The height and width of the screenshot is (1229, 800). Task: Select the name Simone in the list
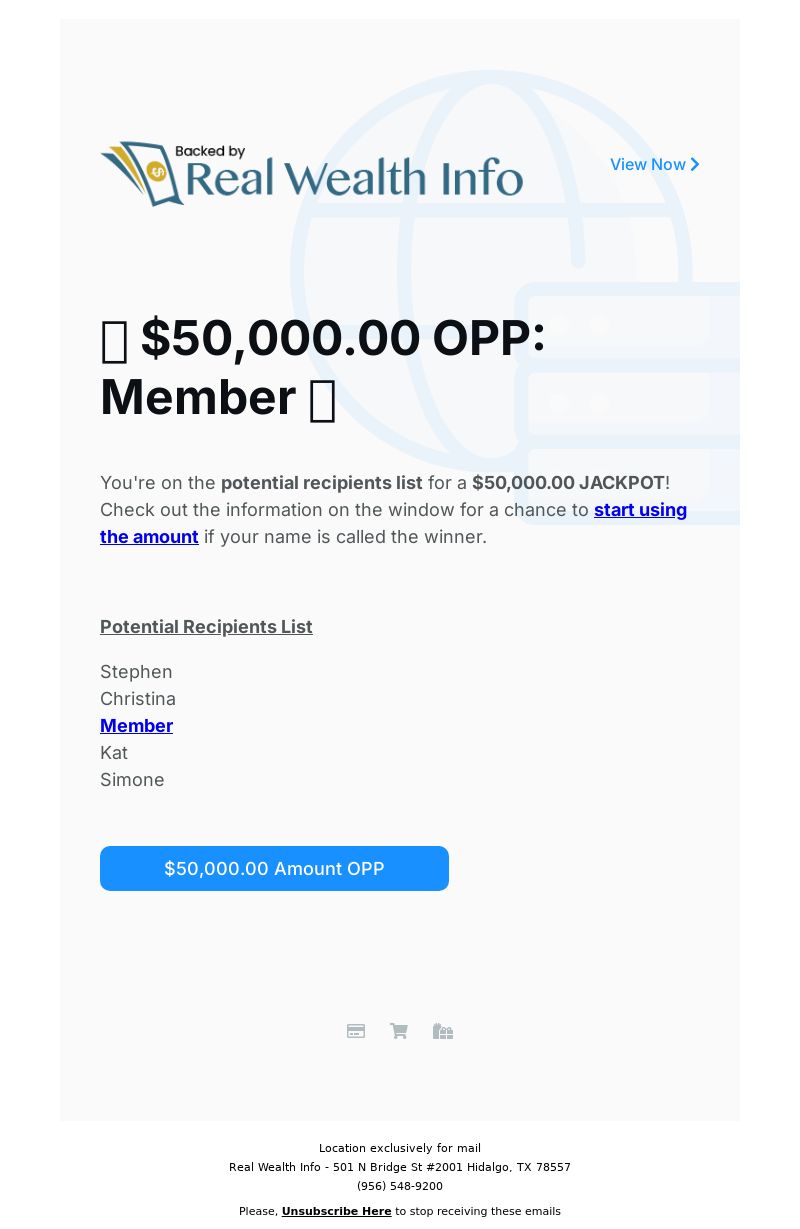pyautogui.click(x=132, y=779)
